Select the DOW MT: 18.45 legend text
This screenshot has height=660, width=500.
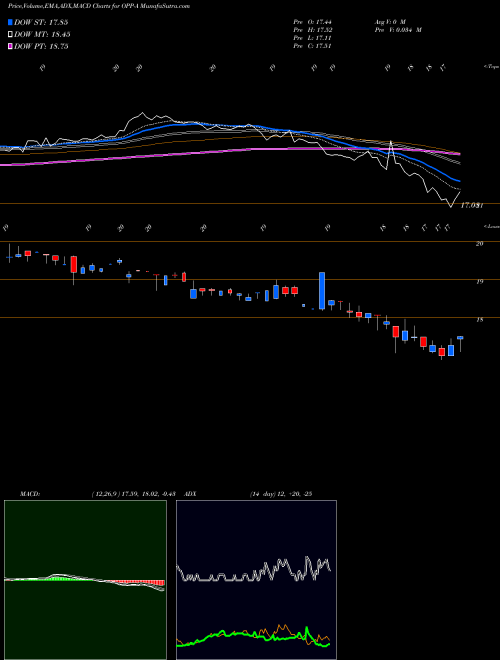point(42,35)
